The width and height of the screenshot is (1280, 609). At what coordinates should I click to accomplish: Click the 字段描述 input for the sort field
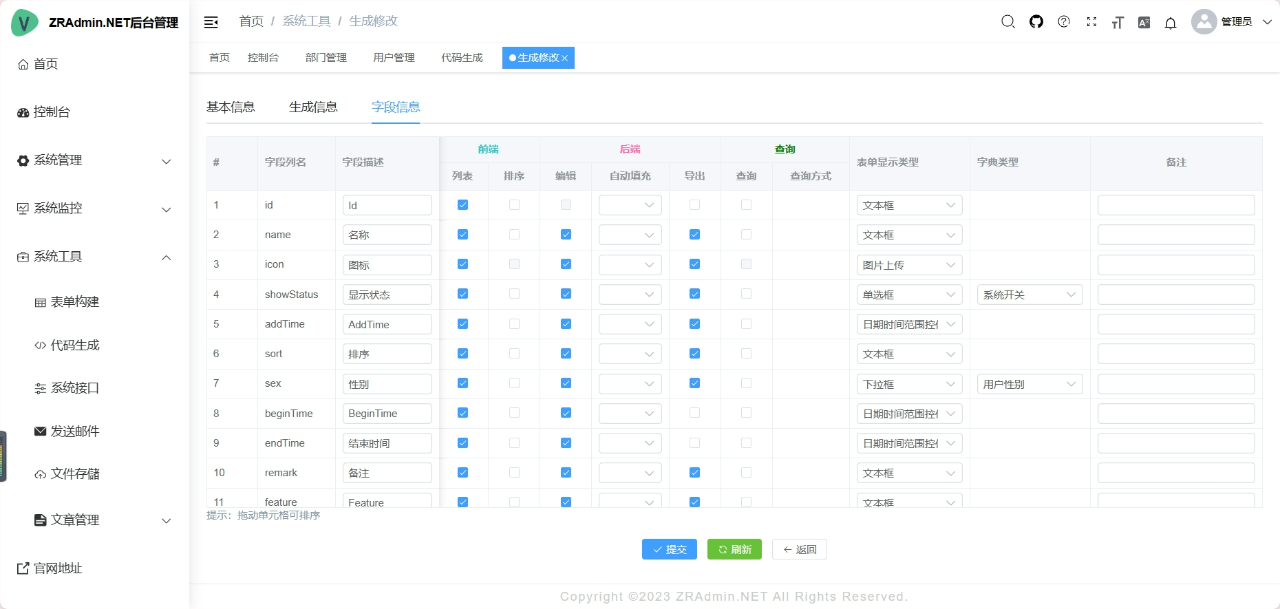click(387, 353)
